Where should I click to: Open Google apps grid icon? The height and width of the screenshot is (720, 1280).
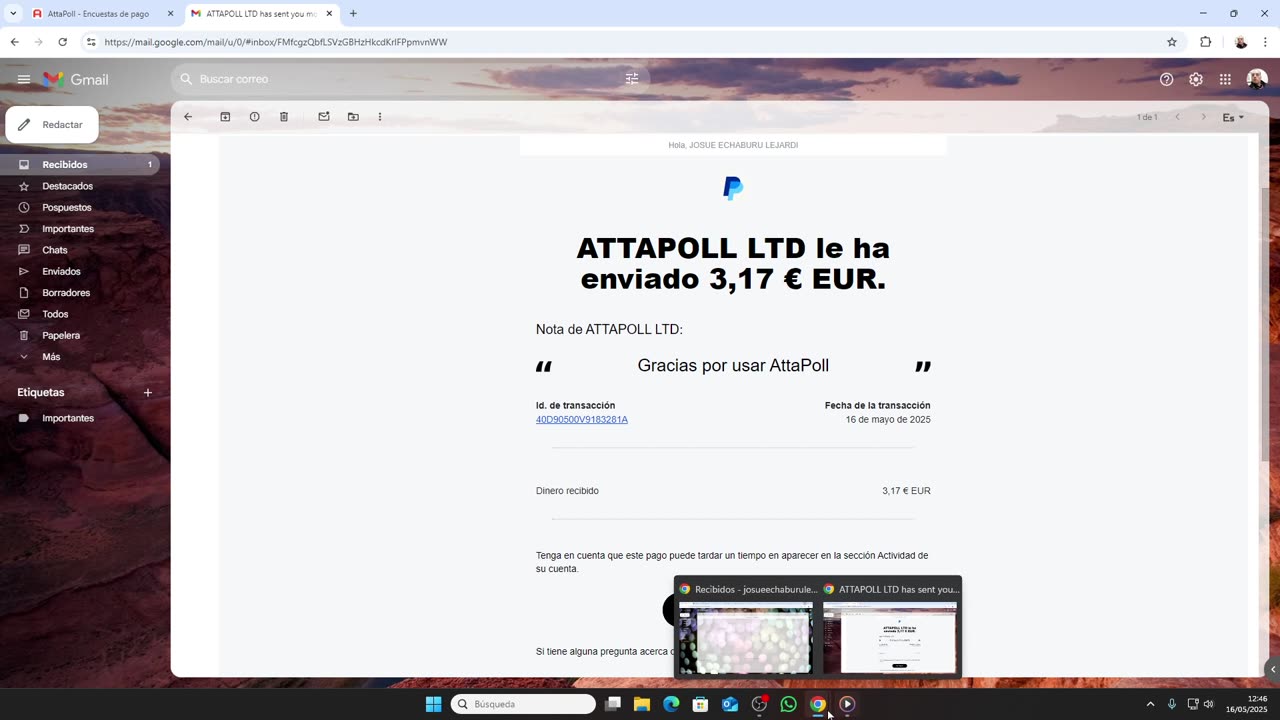tap(1225, 79)
